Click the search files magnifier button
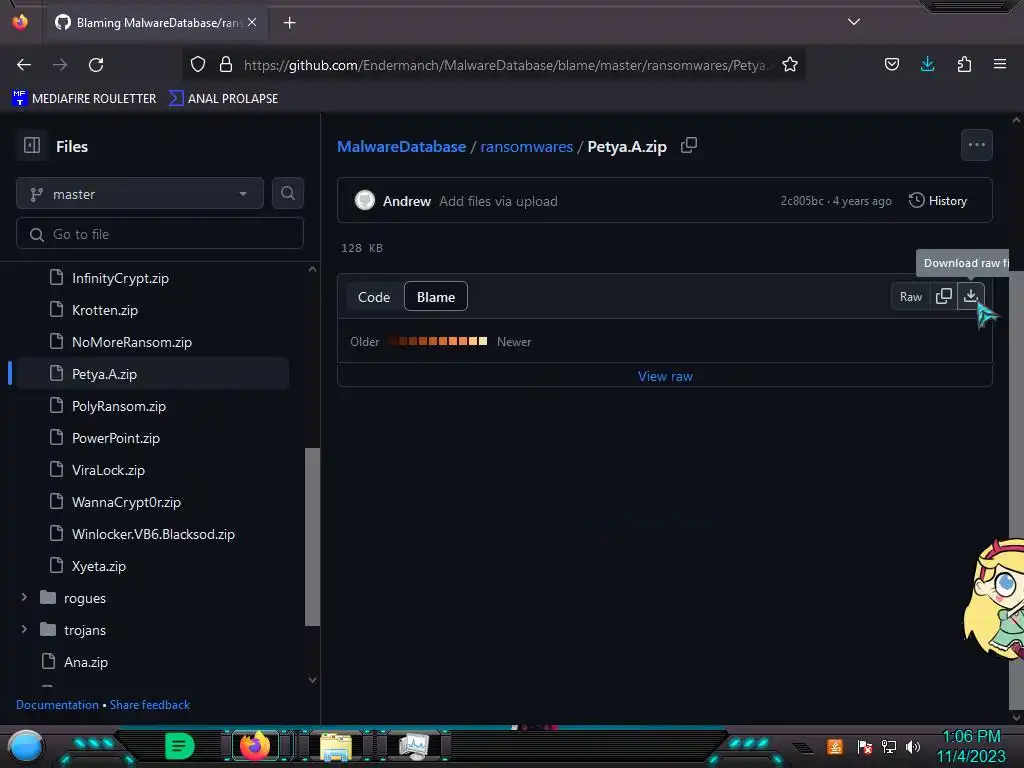Viewport: 1024px width, 768px height. click(287, 193)
